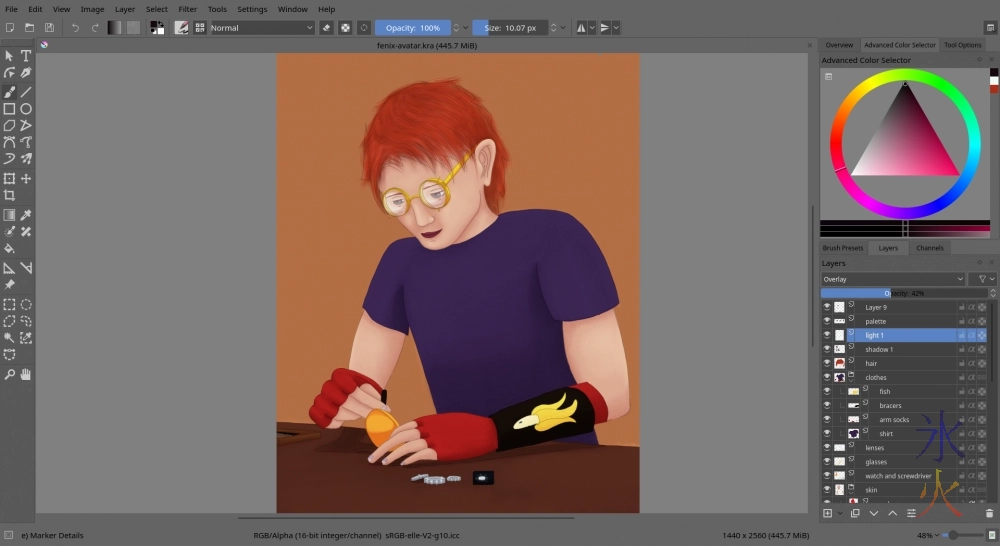The width and height of the screenshot is (1000, 546).
Task: Hide the hair layer
Action: tap(827, 364)
